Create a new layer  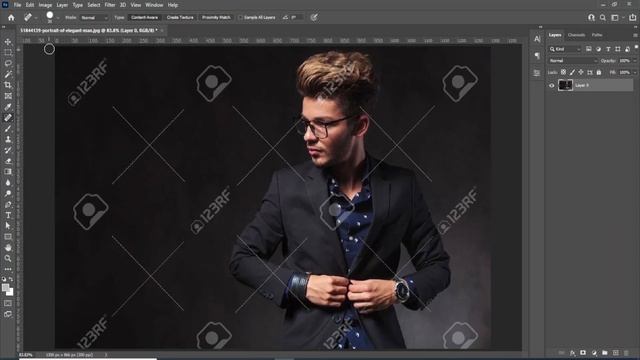pyautogui.click(x=616, y=353)
